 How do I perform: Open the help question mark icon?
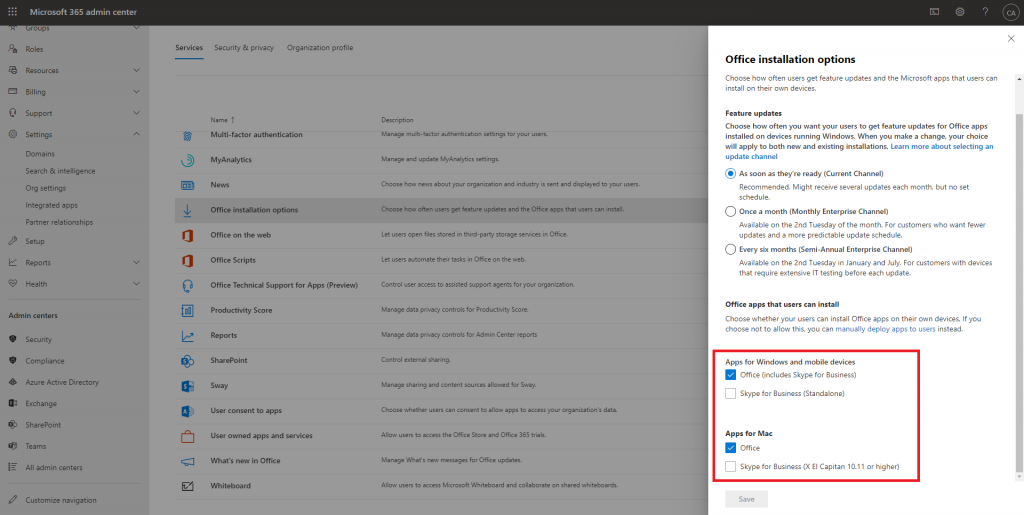(985, 12)
